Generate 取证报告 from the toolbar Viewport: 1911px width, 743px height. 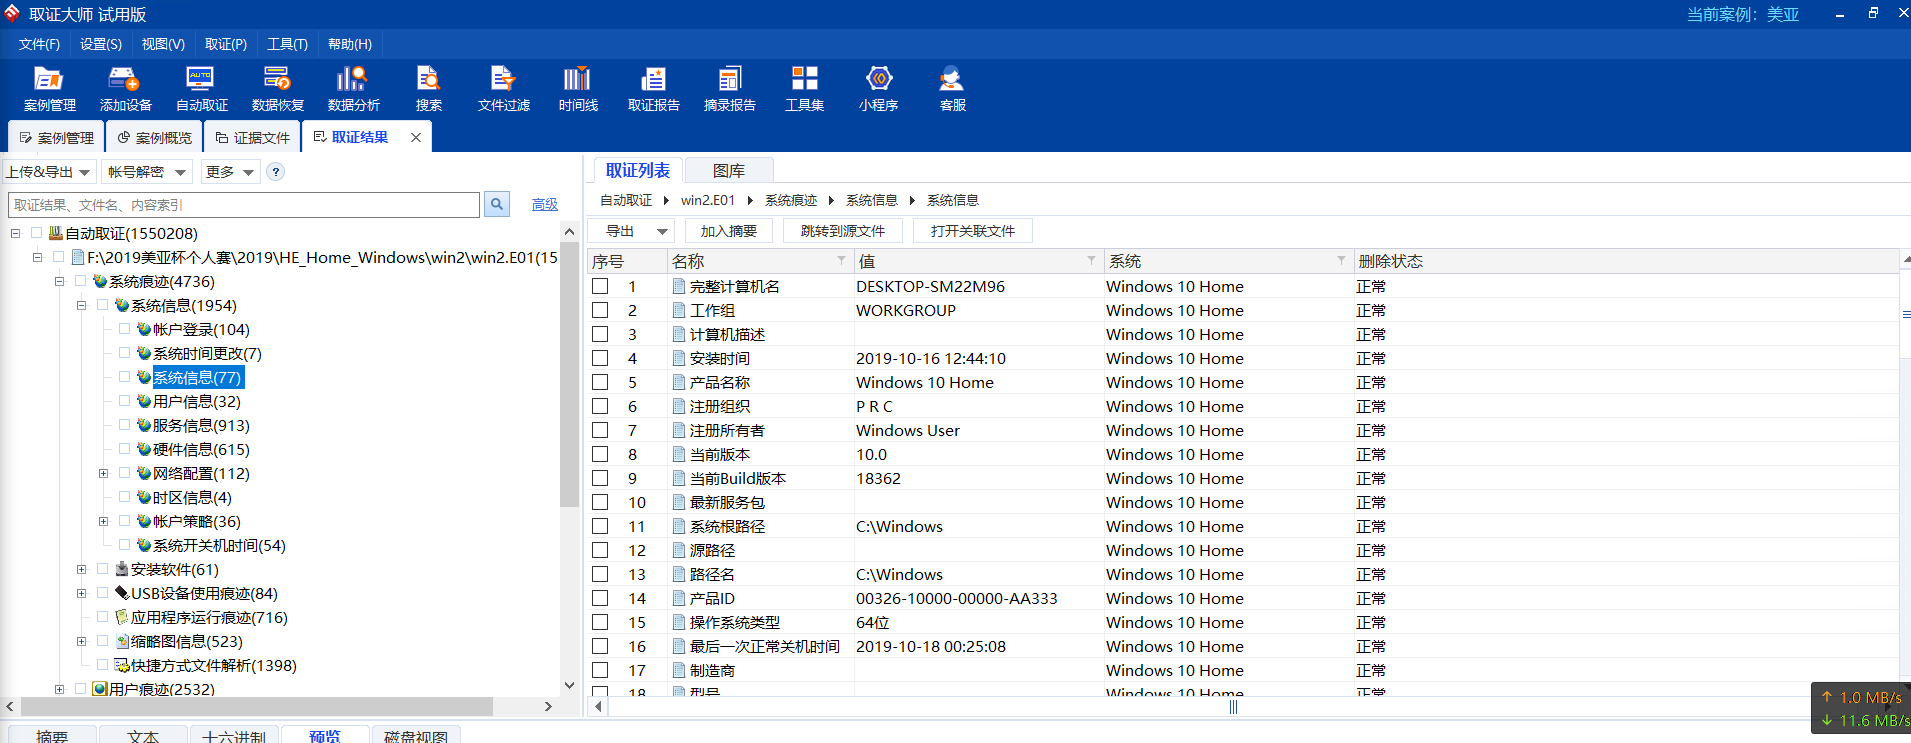pyautogui.click(x=653, y=89)
